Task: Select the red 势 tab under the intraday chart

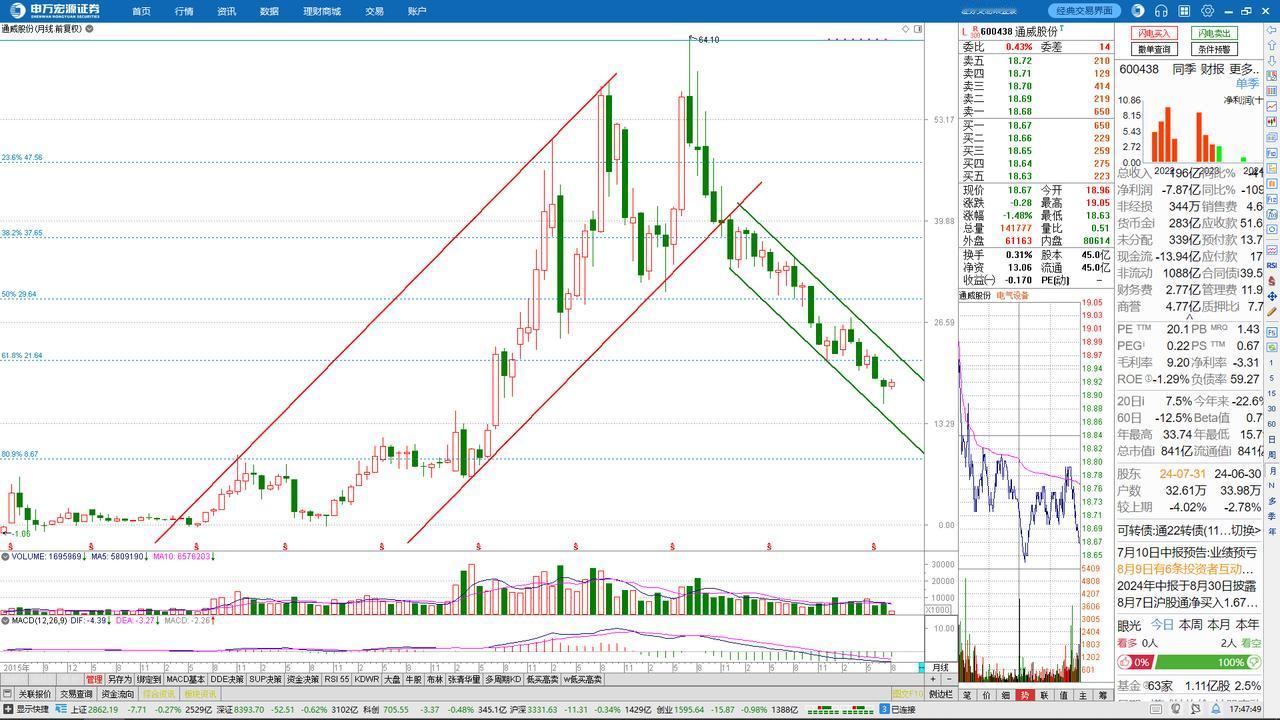Action: 1025,694
